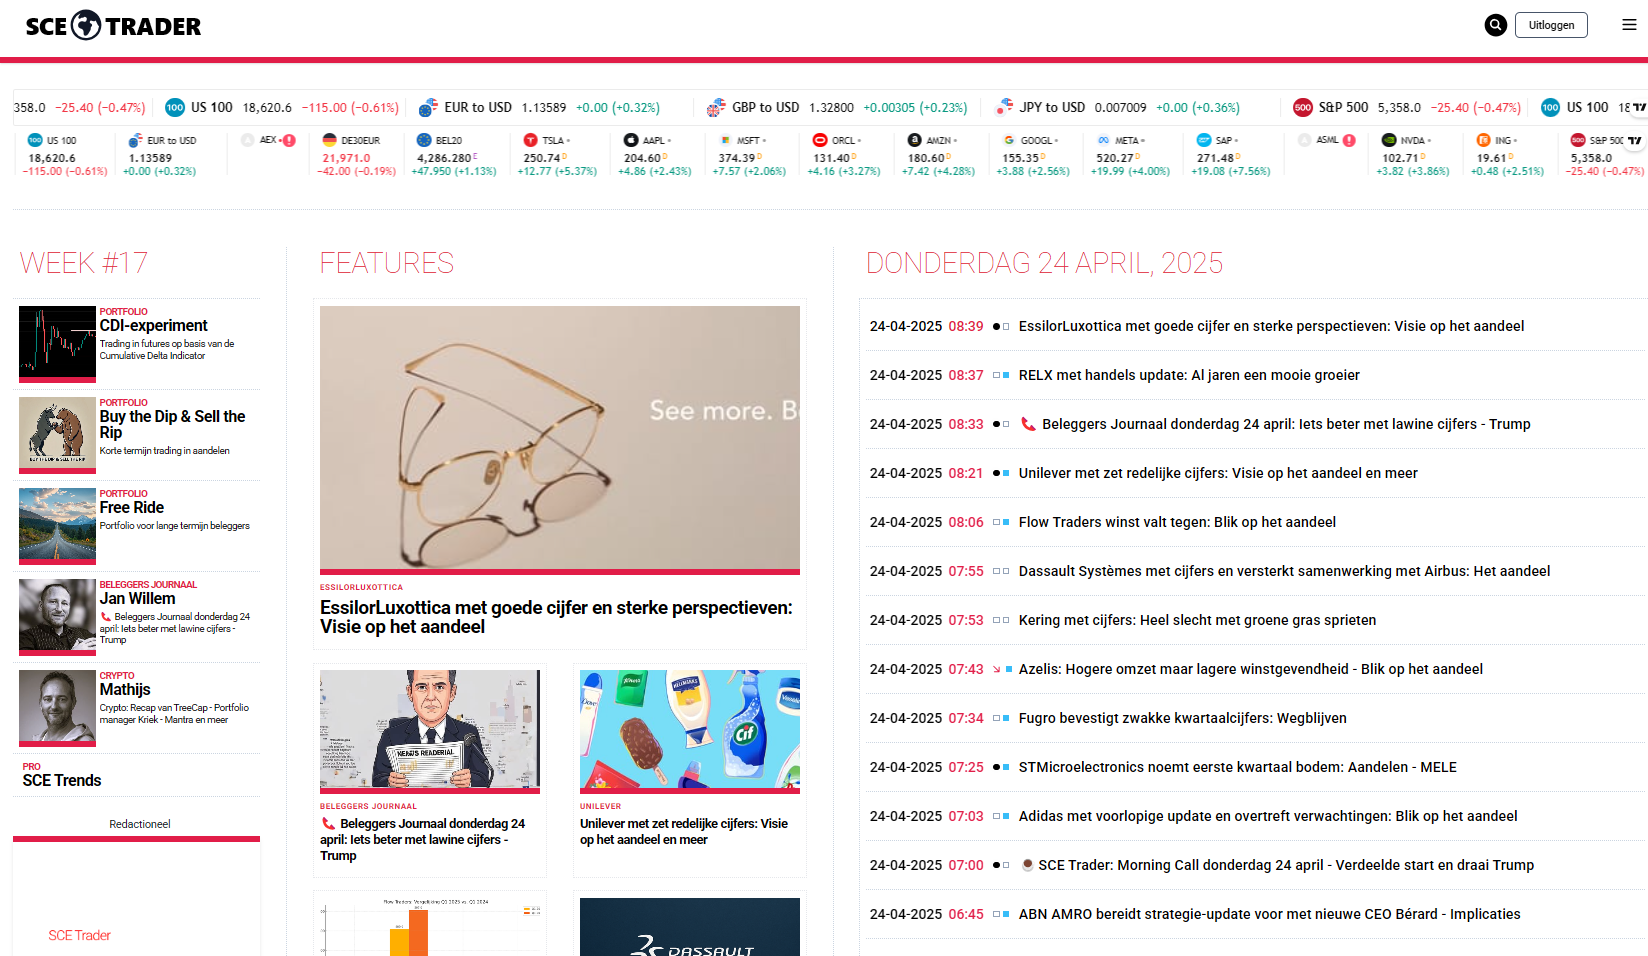Open the CDI-experiment portfolio thumbnail
This screenshot has width=1648, height=956.
(57, 344)
